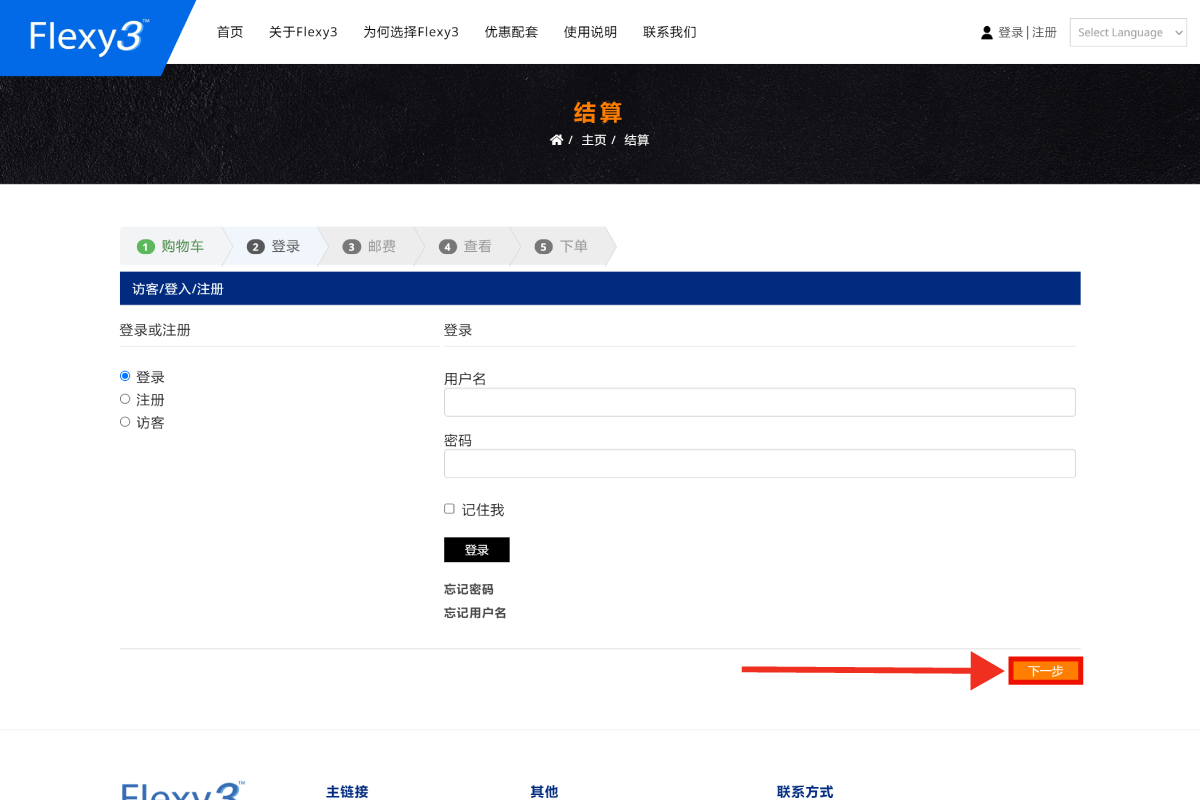
Task: Select the 注册 radio option
Action: coord(125,399)
